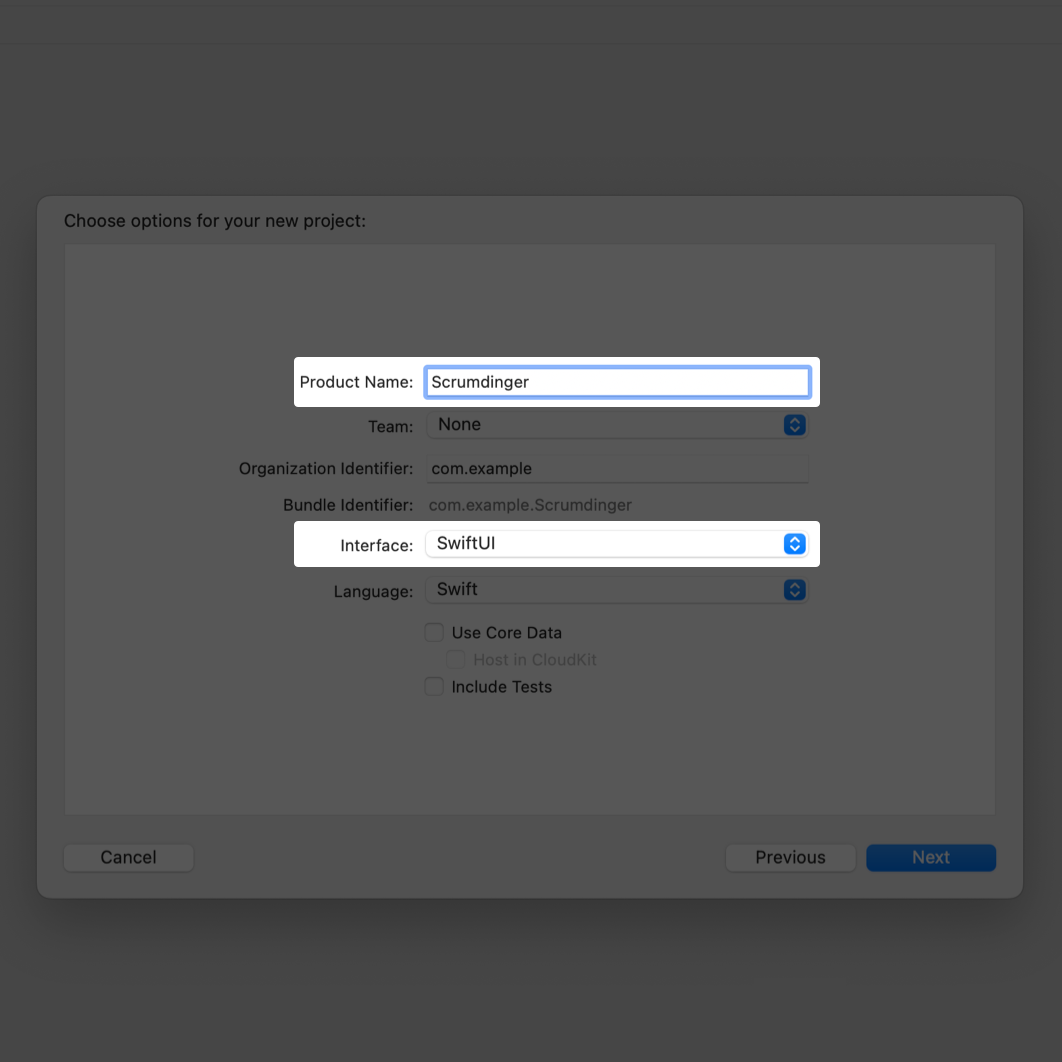Enable the Use Core Data checkbox
The height and width of the screenshot is (1062, 1062).
point(434,632)
